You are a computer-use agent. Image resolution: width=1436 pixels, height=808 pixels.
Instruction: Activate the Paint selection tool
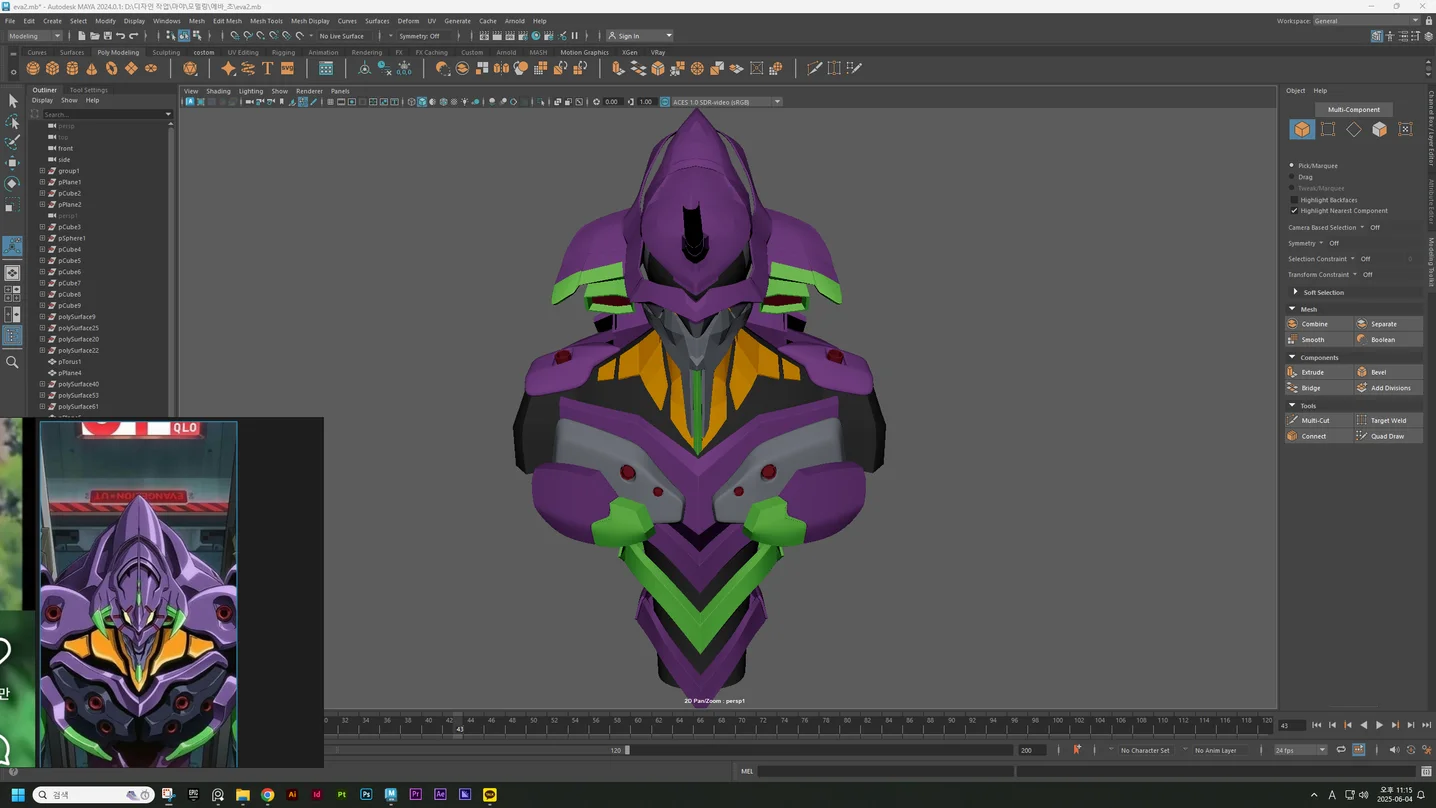[12, 142]
